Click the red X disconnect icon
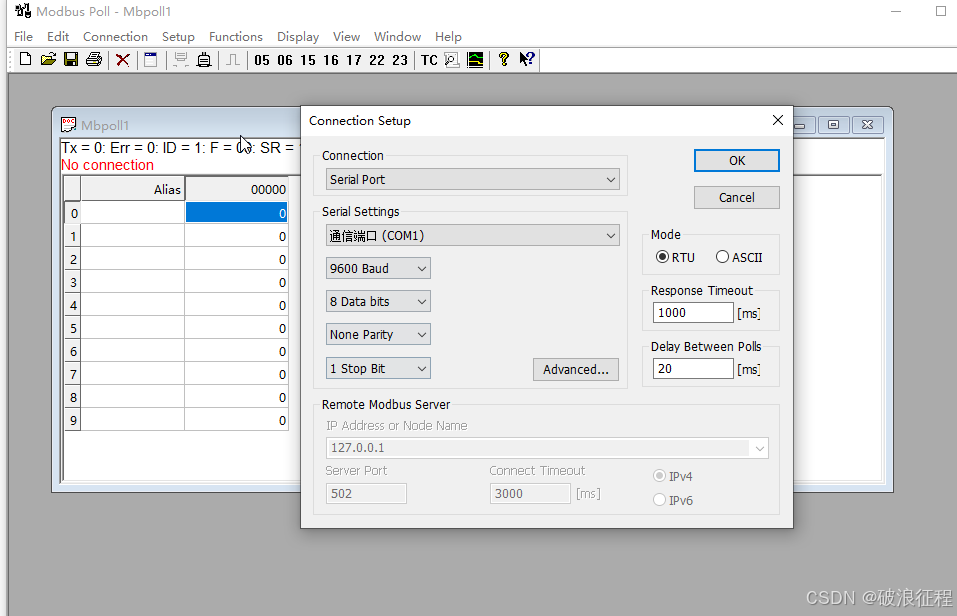Image resolution: width=957 pixels, height=616 pixels. [123, 60]
